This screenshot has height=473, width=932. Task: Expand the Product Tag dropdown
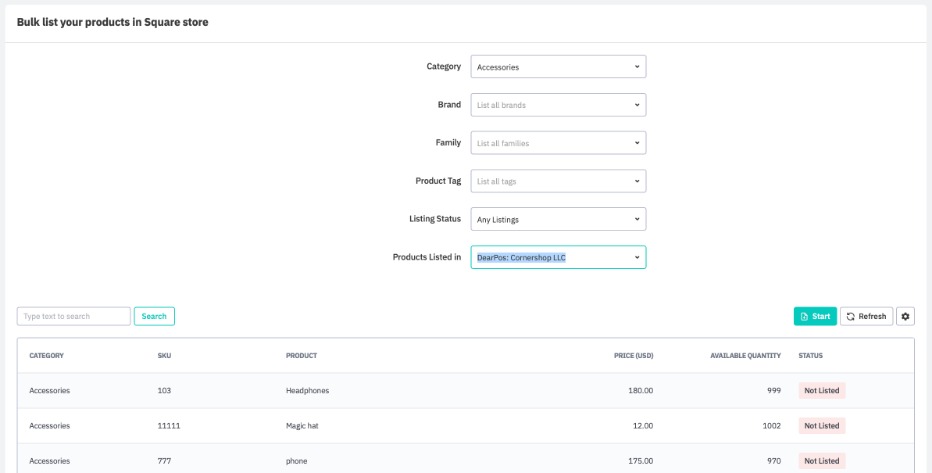(558, 181)
